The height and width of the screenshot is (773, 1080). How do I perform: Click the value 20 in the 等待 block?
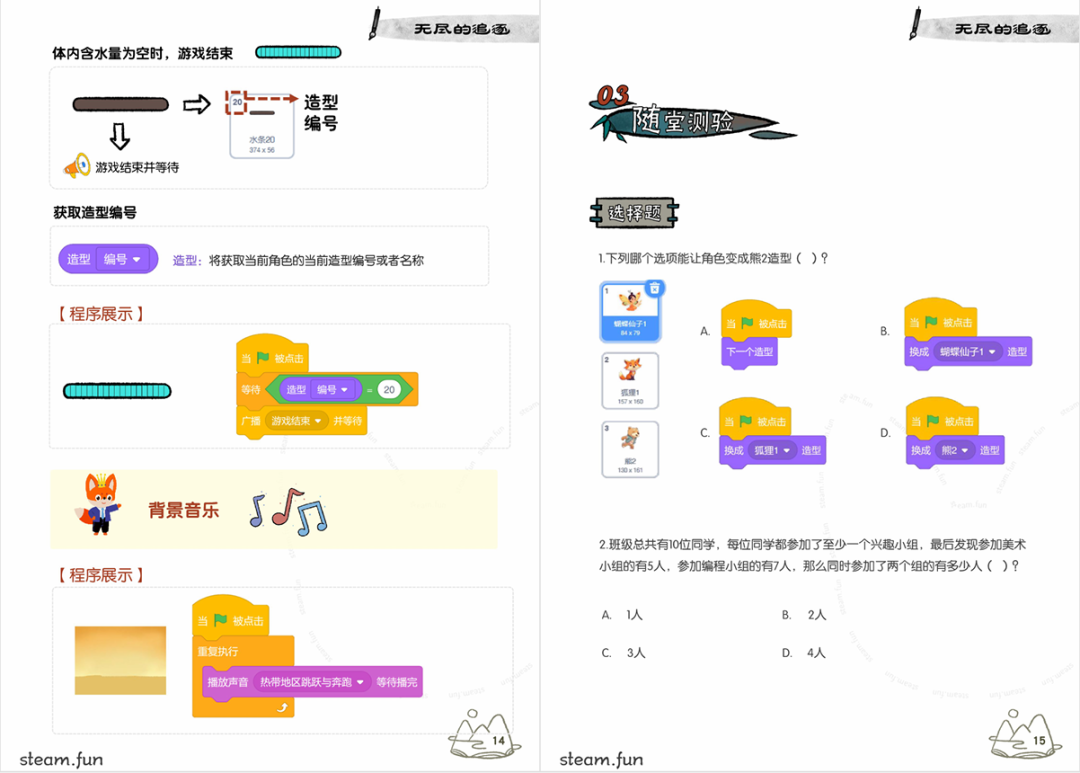click(389, 389)
